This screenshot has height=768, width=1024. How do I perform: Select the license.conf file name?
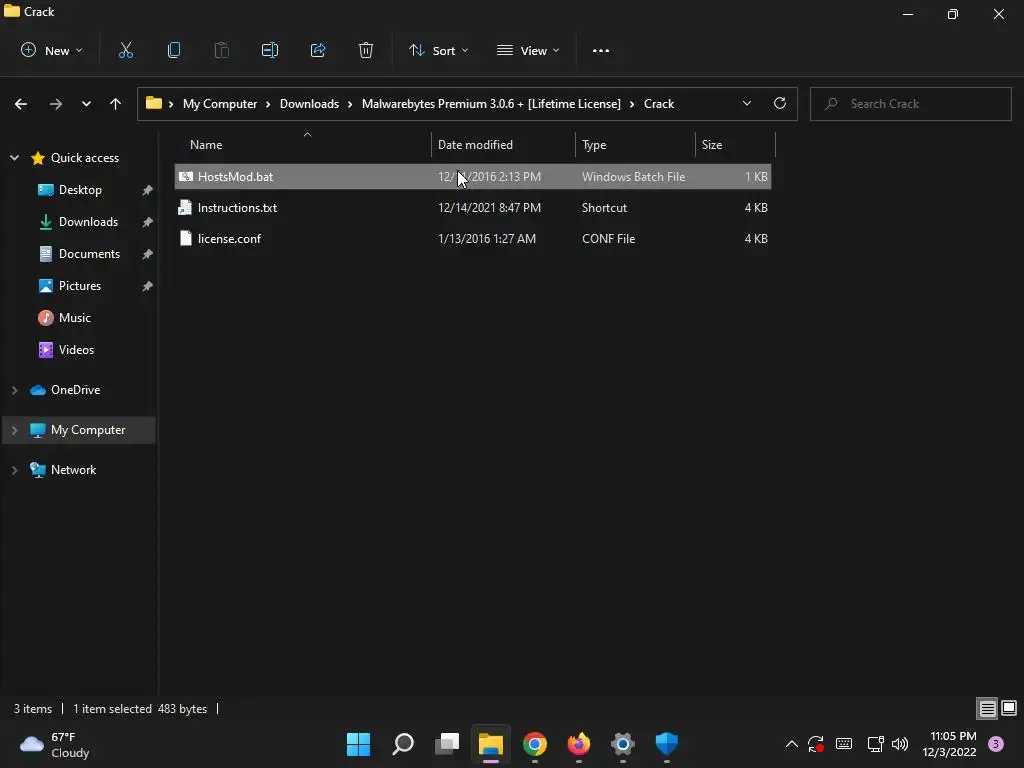coord(229,238)
